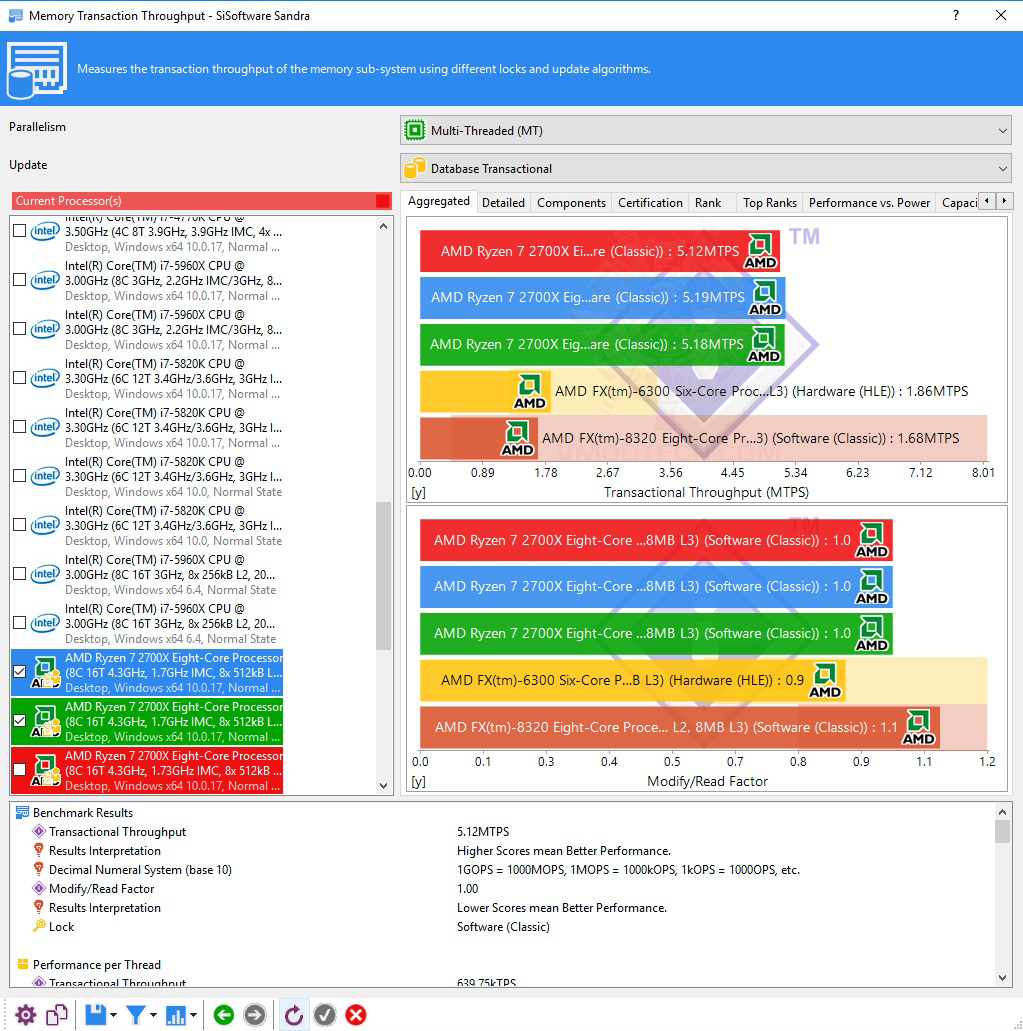Switch to the Components tab
The height and width of the screenshot is (1031, 1023).
pyautogui.click(x=571, y=203)
